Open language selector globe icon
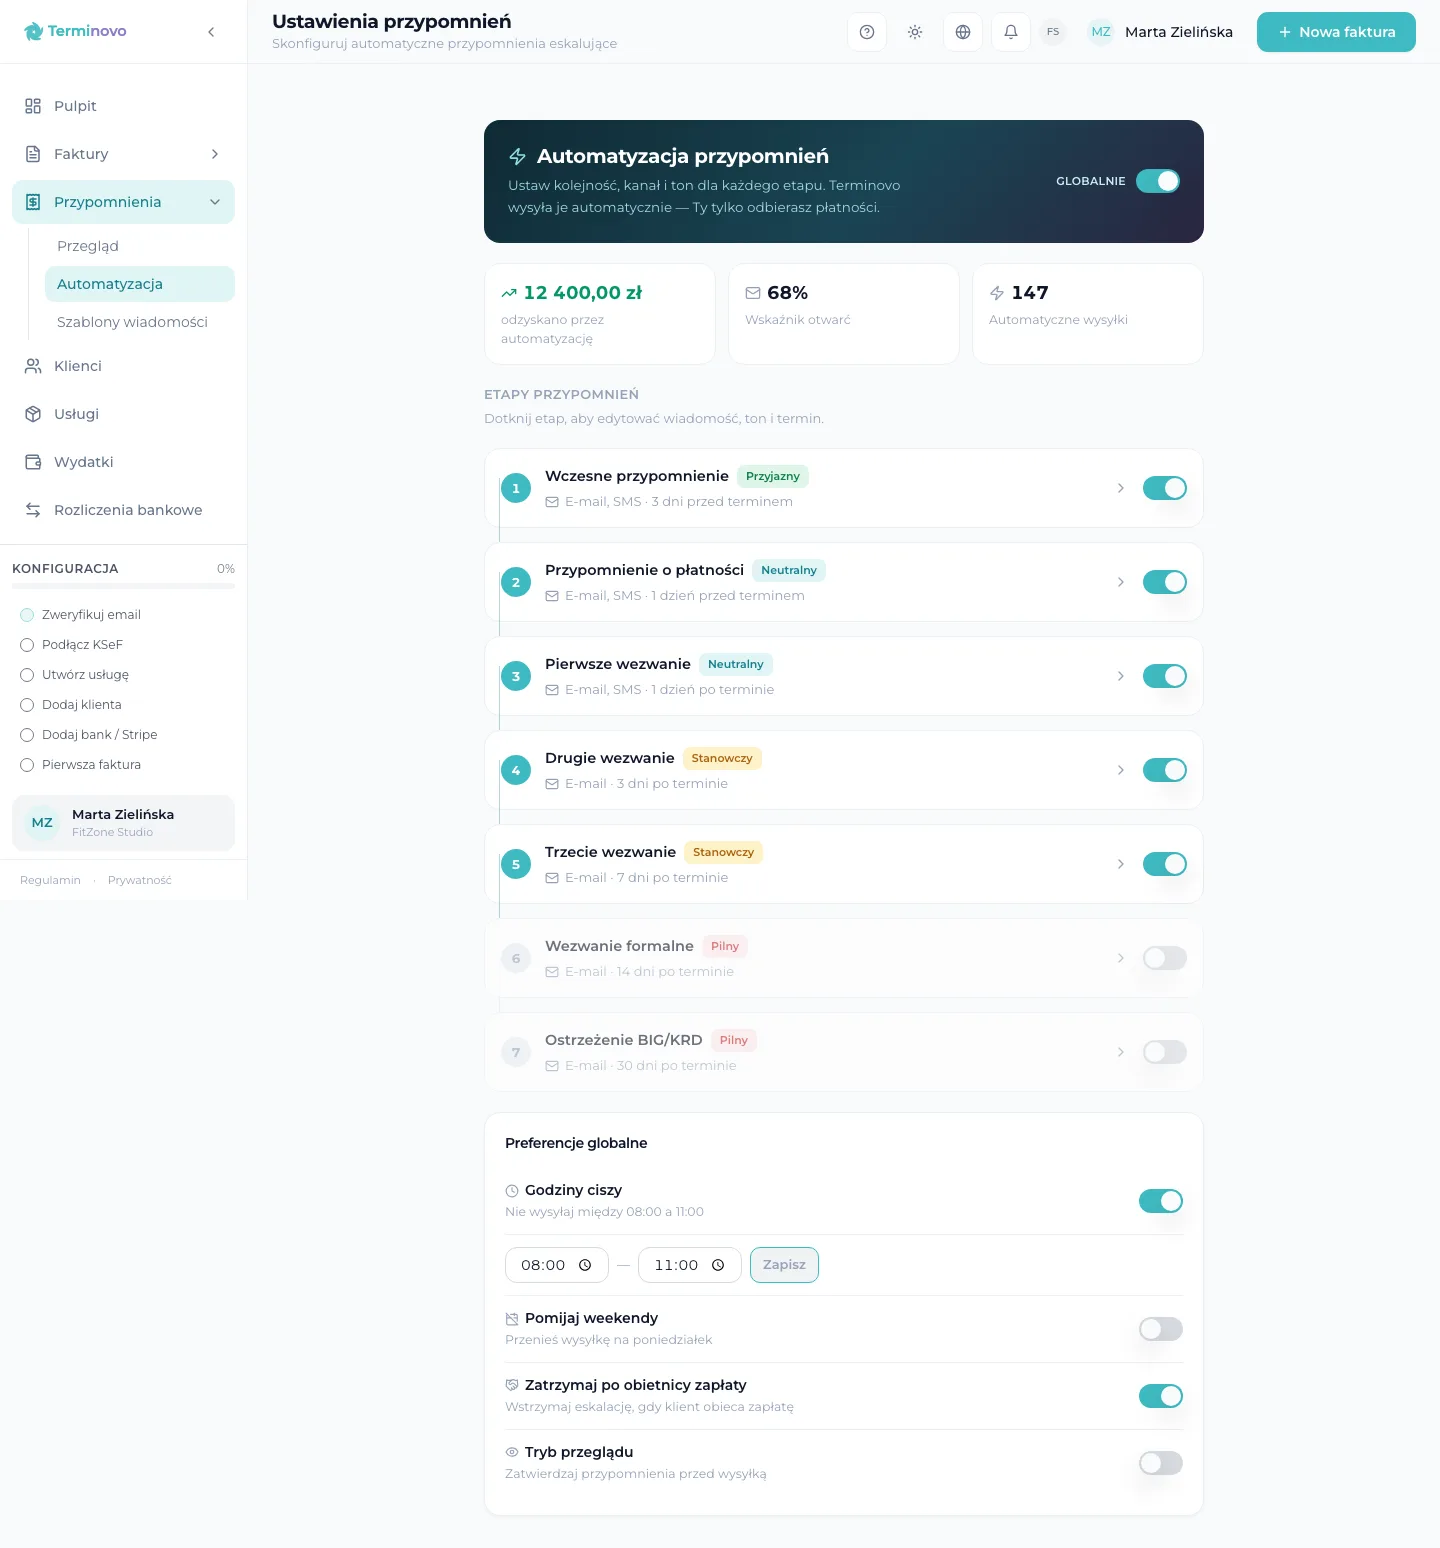The width and height of the screenshot is (1440, 1548). pyautogui.click(x=963, y=32)
